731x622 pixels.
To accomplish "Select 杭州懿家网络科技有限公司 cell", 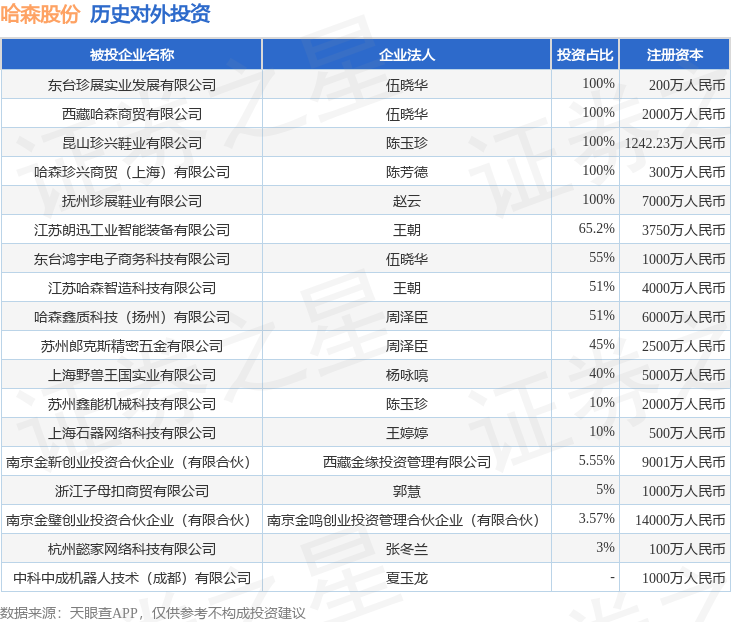I will (x=132, y=549).
